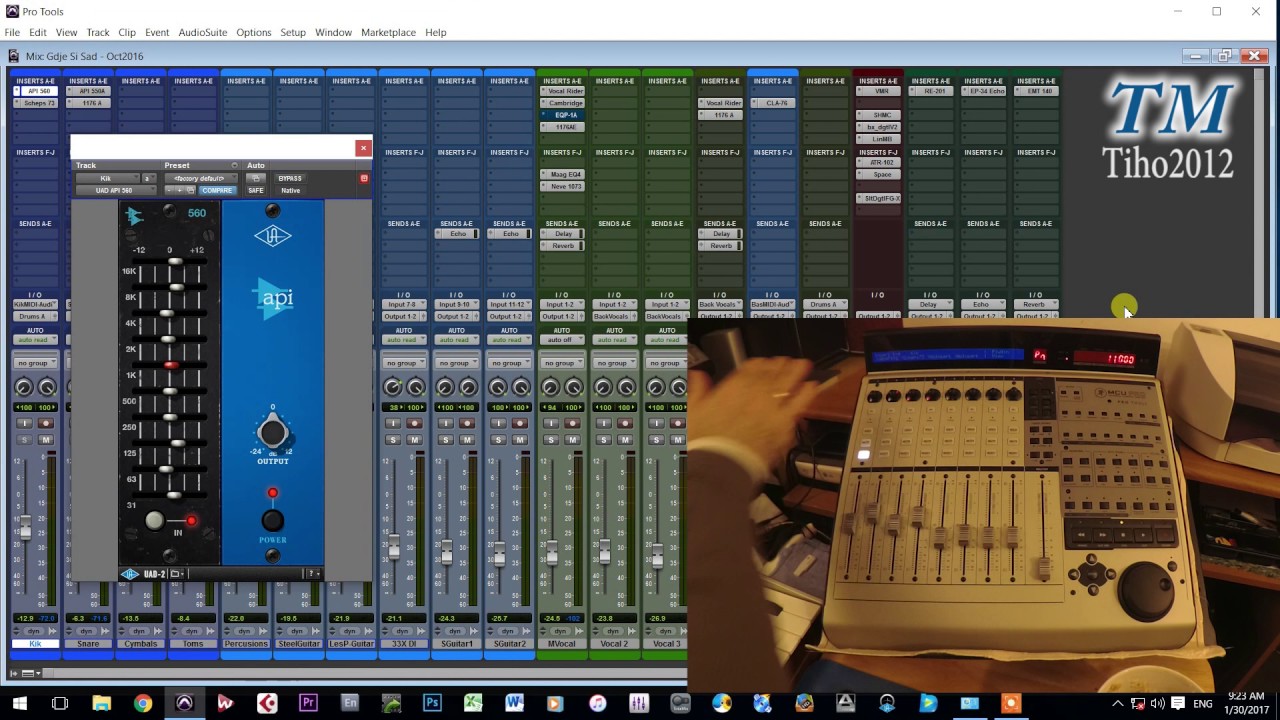The width and height of the screenshot is (1280, 720).
Task: Open the File menu
Action: pos(12,33)
